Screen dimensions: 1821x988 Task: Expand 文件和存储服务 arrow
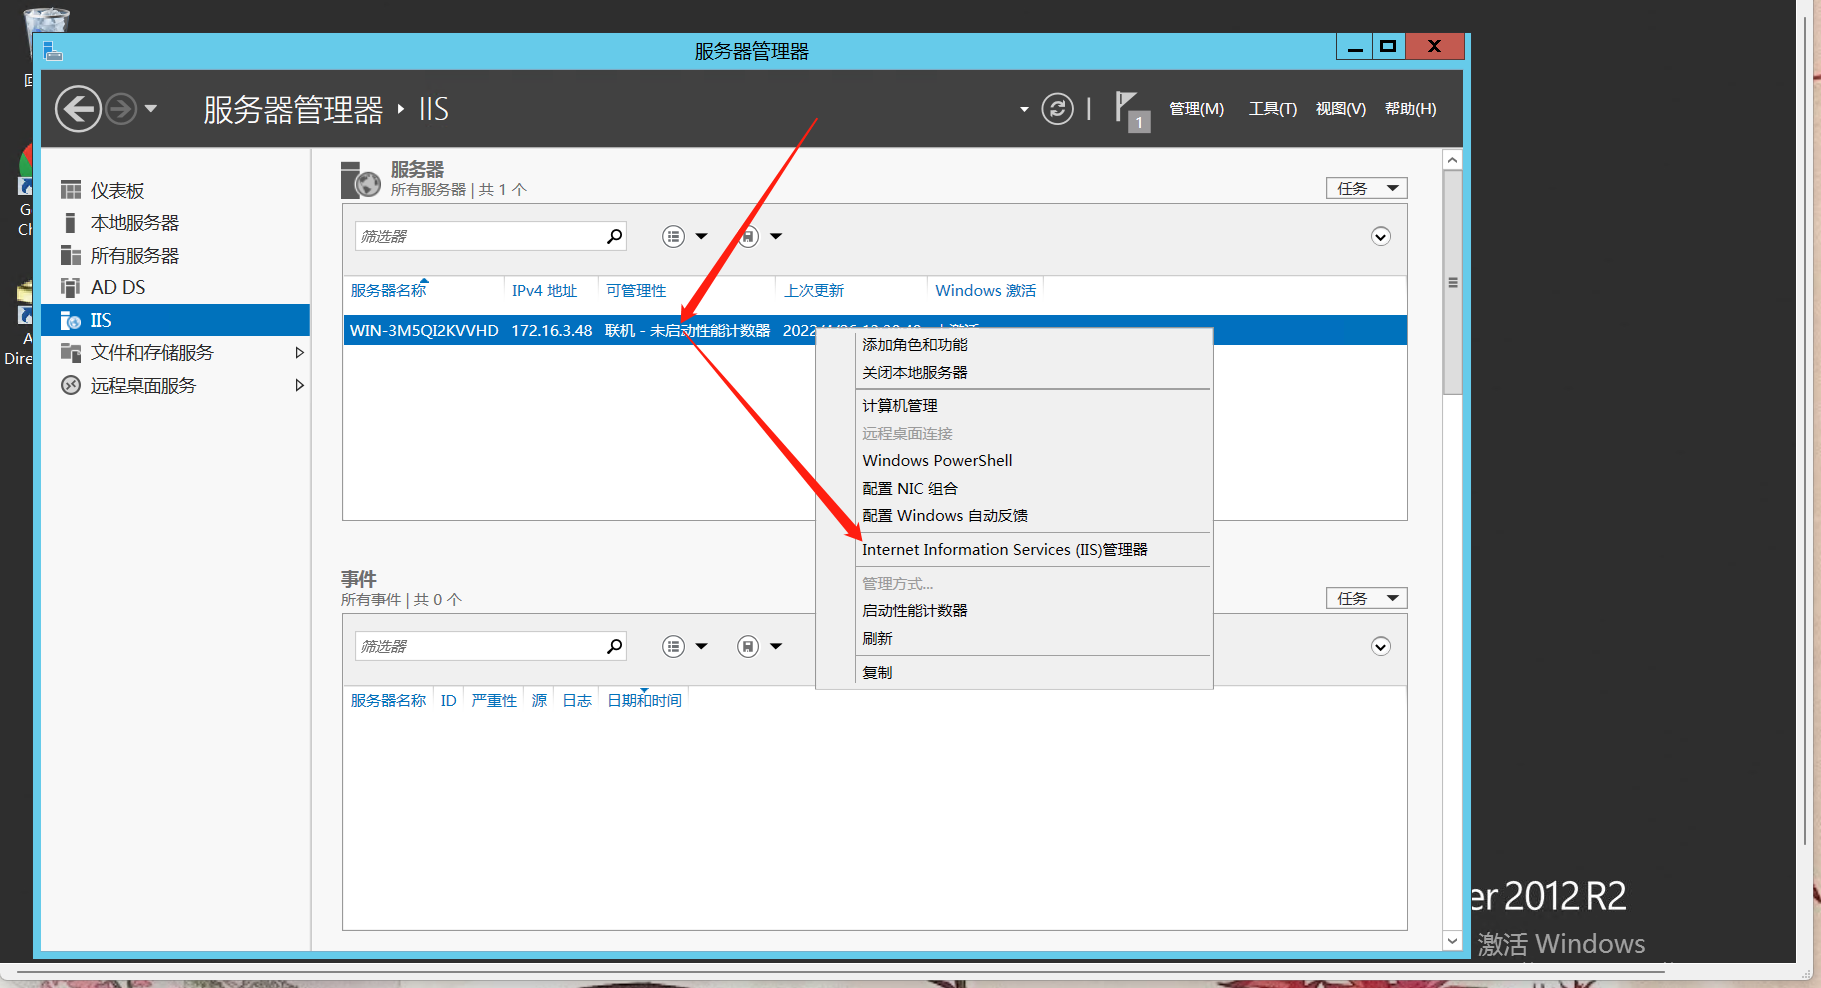coord(299,353)
